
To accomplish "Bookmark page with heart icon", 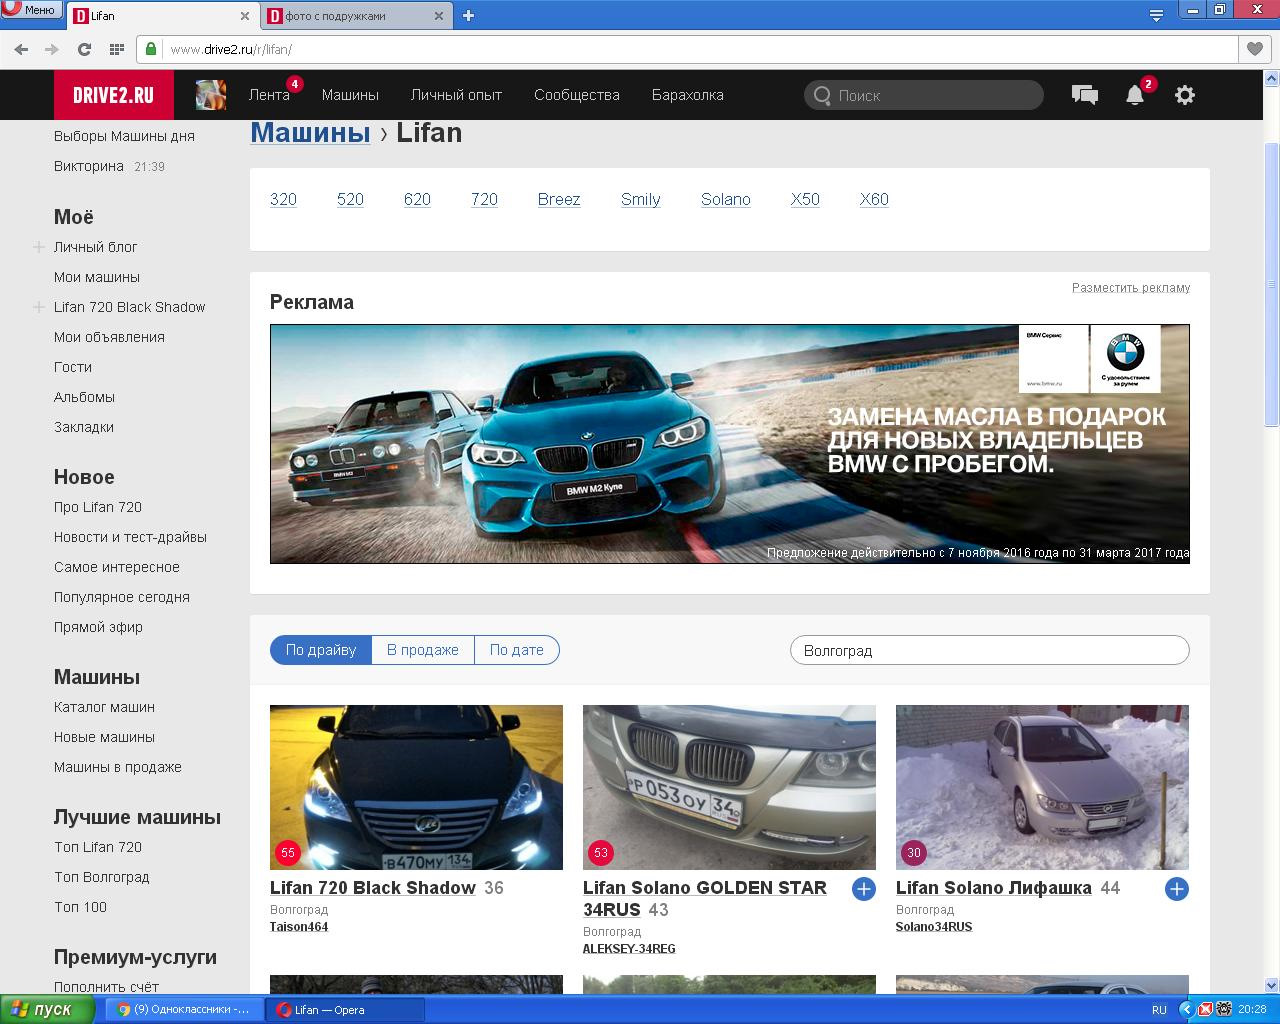I will [1254, 49].
